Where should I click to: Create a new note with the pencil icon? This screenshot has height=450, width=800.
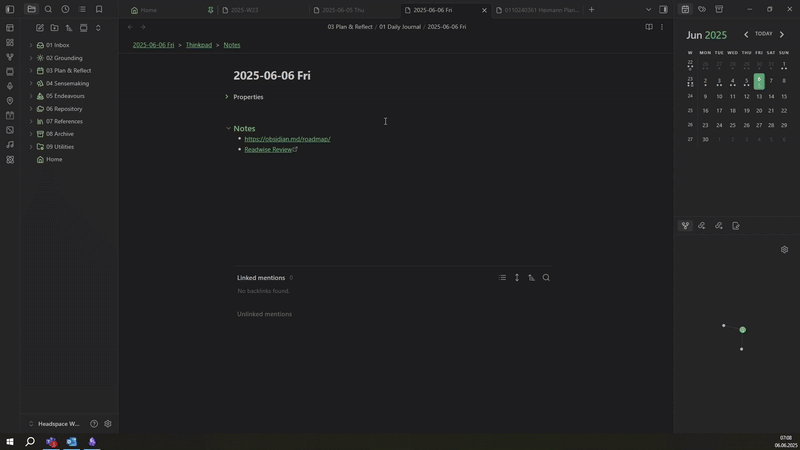click(x=40, y=28)
